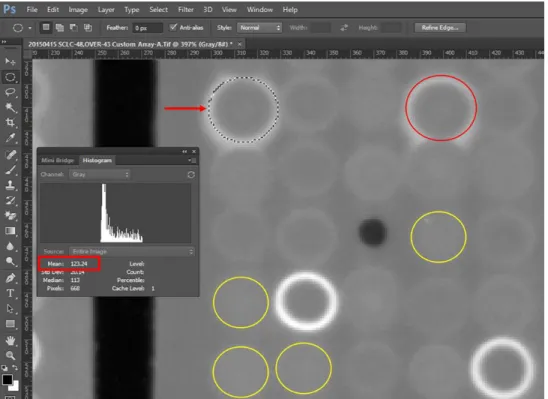Open the File menu
The width and height of the screenshot is (548, 399).
pos(32,9)
